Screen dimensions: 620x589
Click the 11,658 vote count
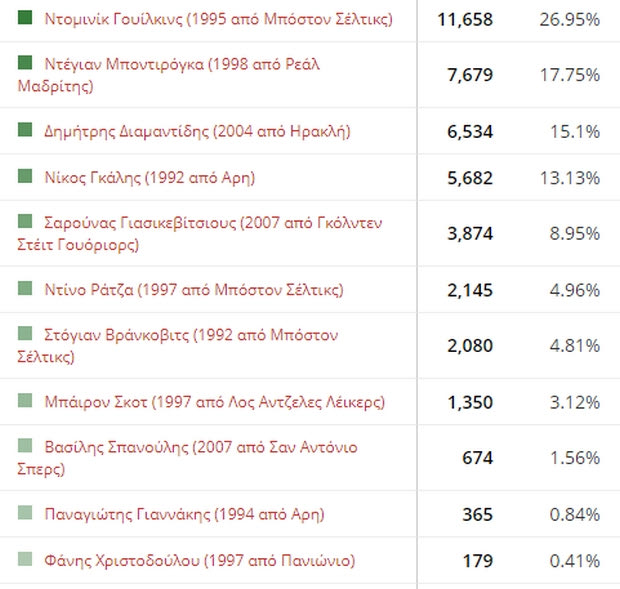point(465,19)
